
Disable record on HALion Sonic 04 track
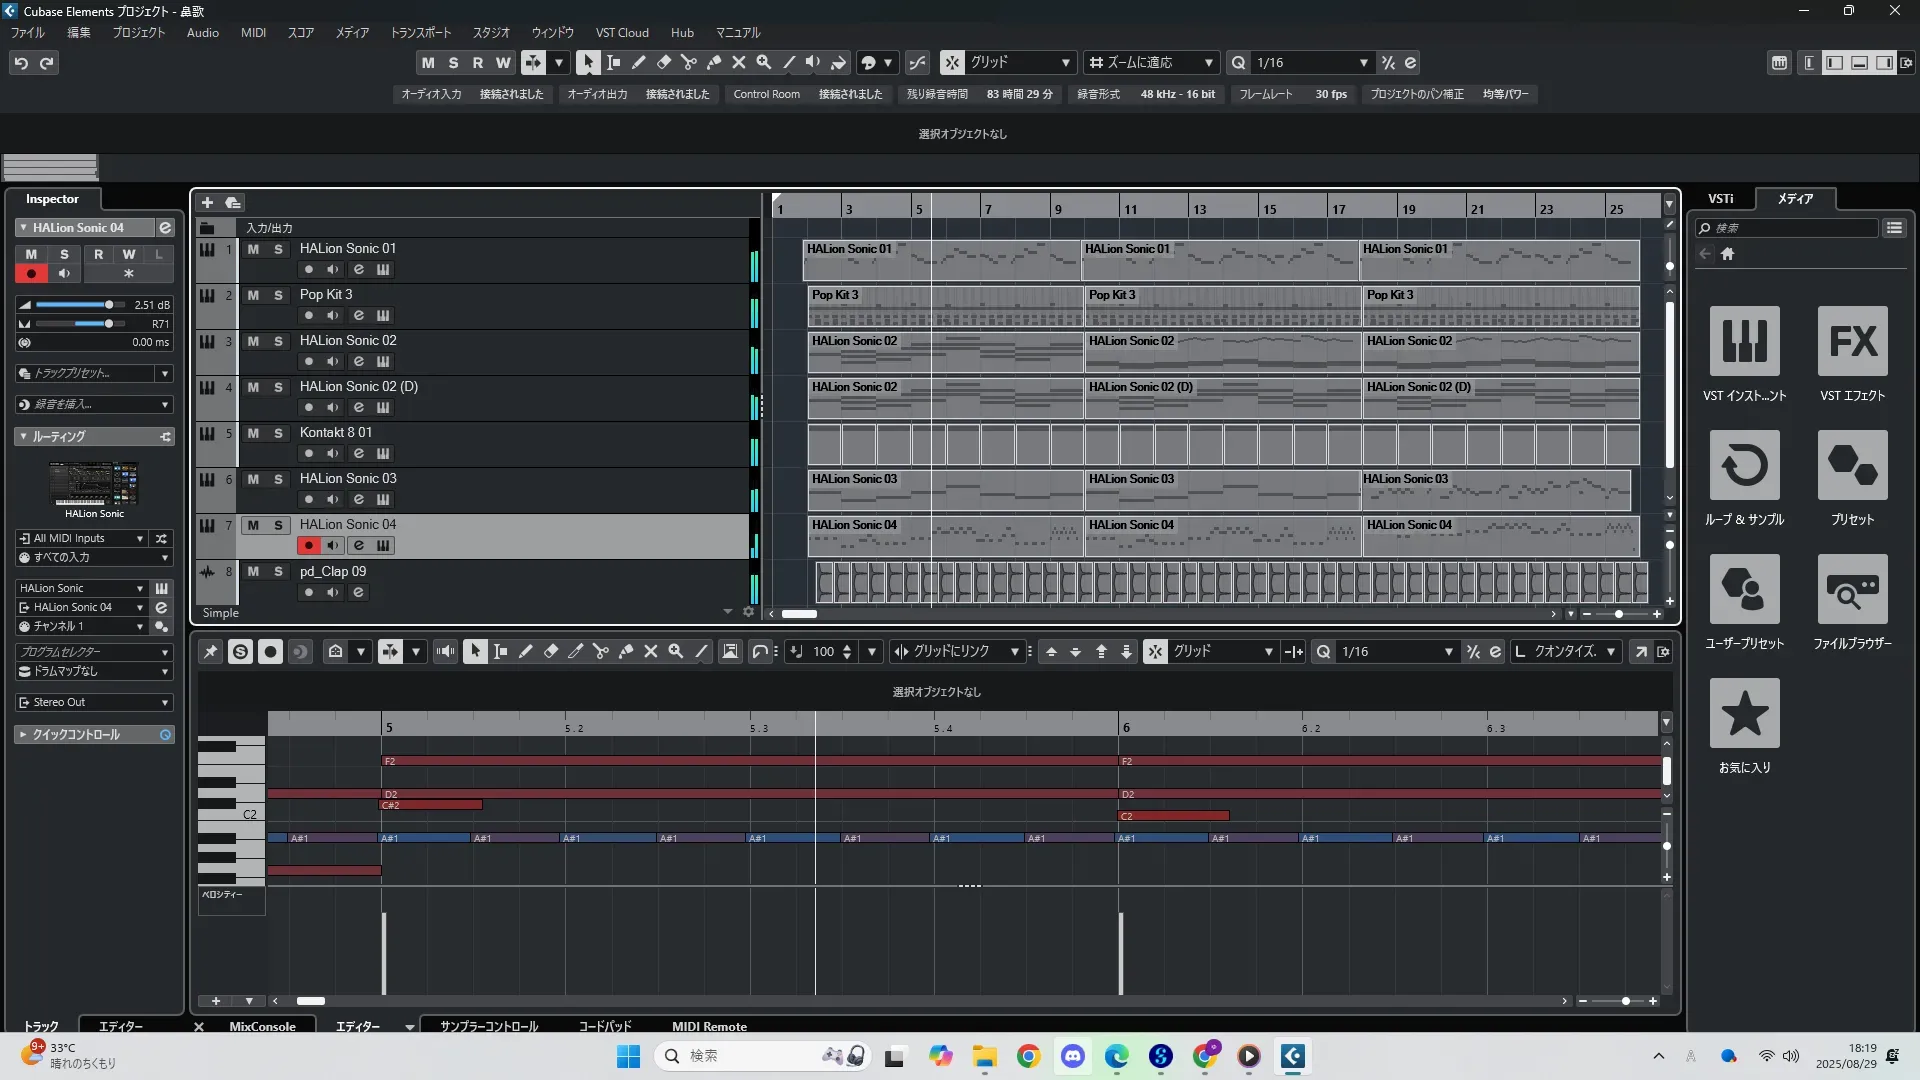[308, 545]
